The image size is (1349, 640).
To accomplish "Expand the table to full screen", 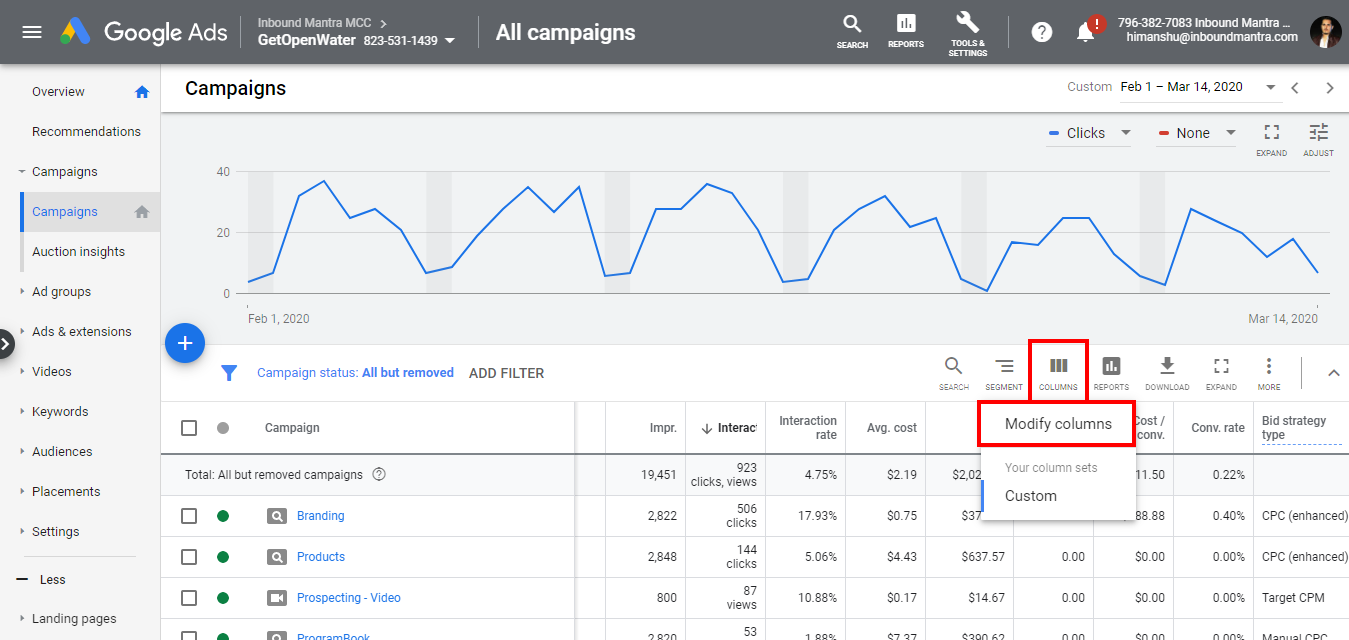I will pos(1221,373).
